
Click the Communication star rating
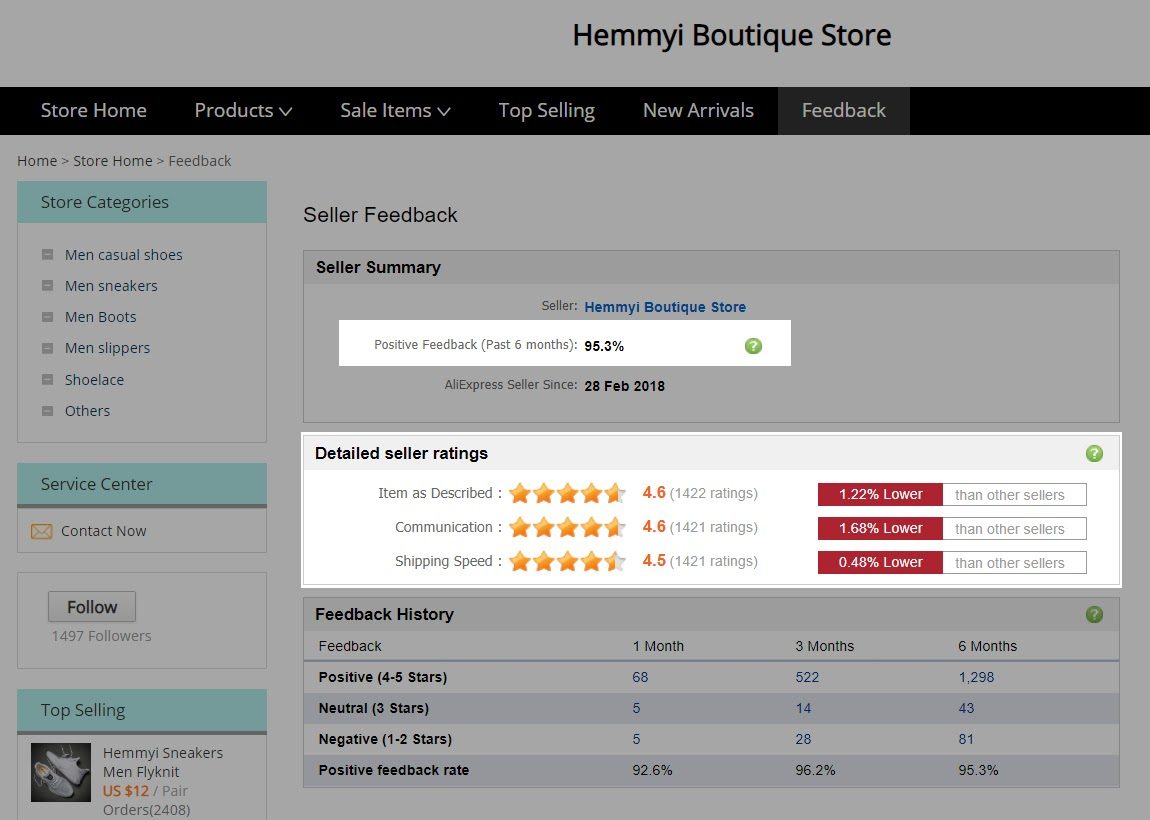(567, 527)
